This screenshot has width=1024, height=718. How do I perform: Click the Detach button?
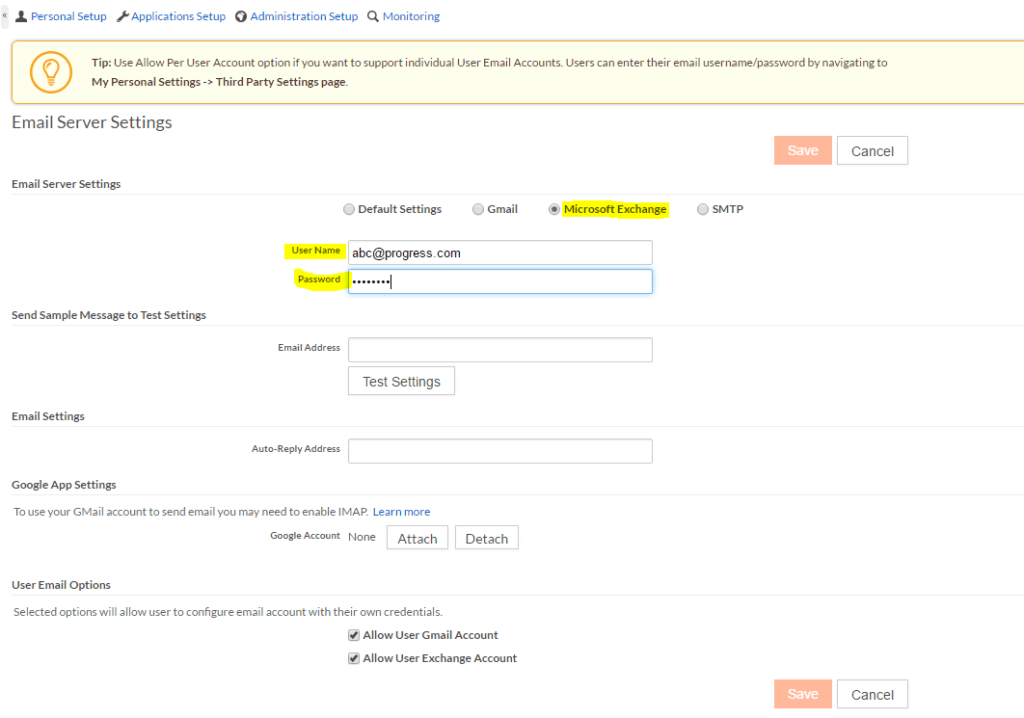(x=486, y=538)
